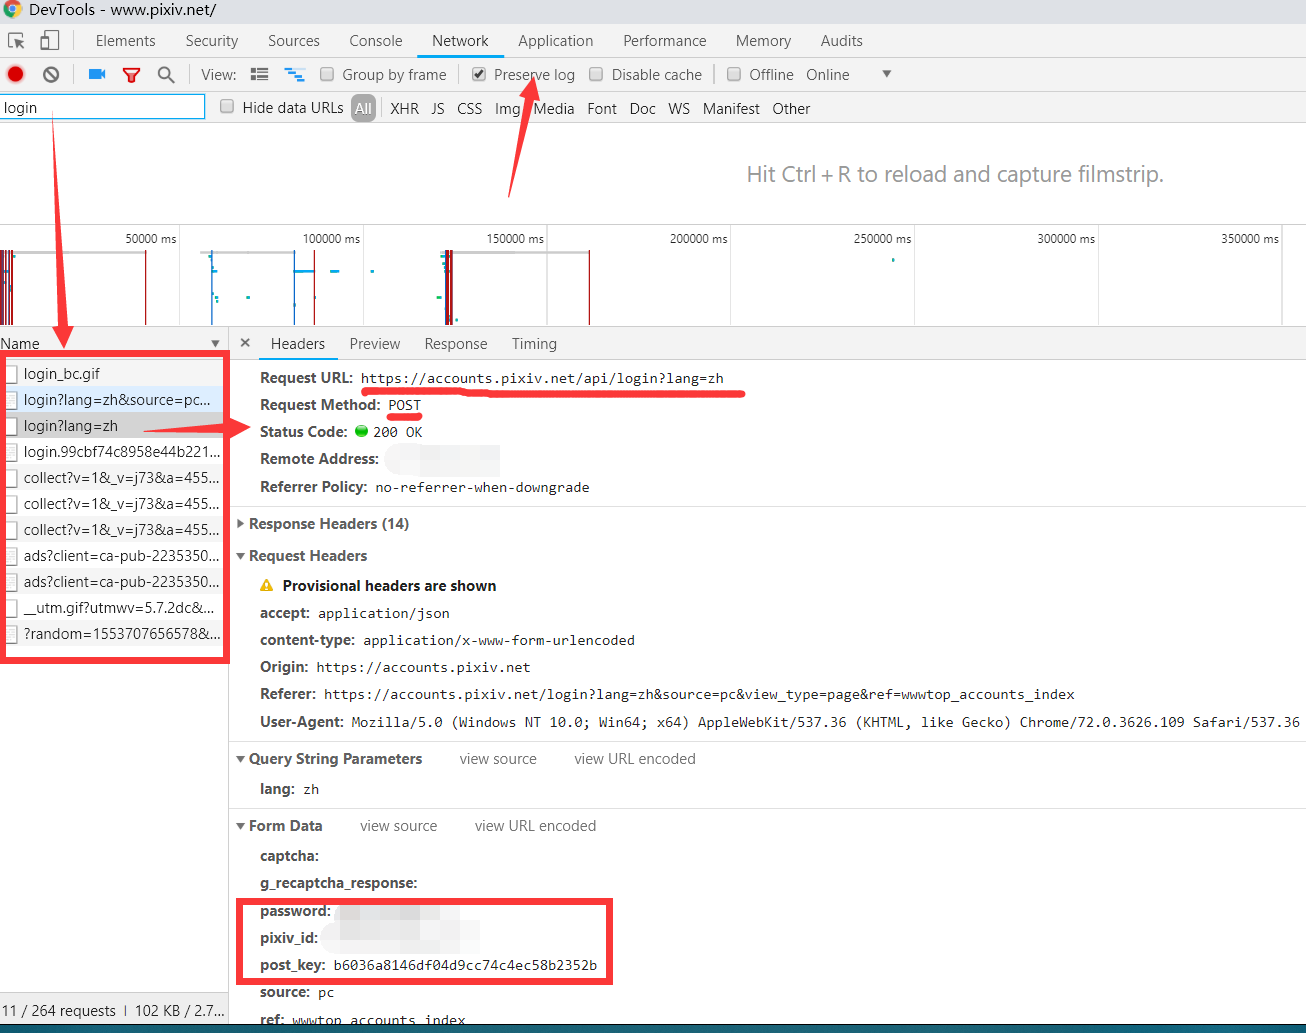The image size is (1306, 1033).
Task: Select __utm.gif?utmwv request
Action: [112, 608]
